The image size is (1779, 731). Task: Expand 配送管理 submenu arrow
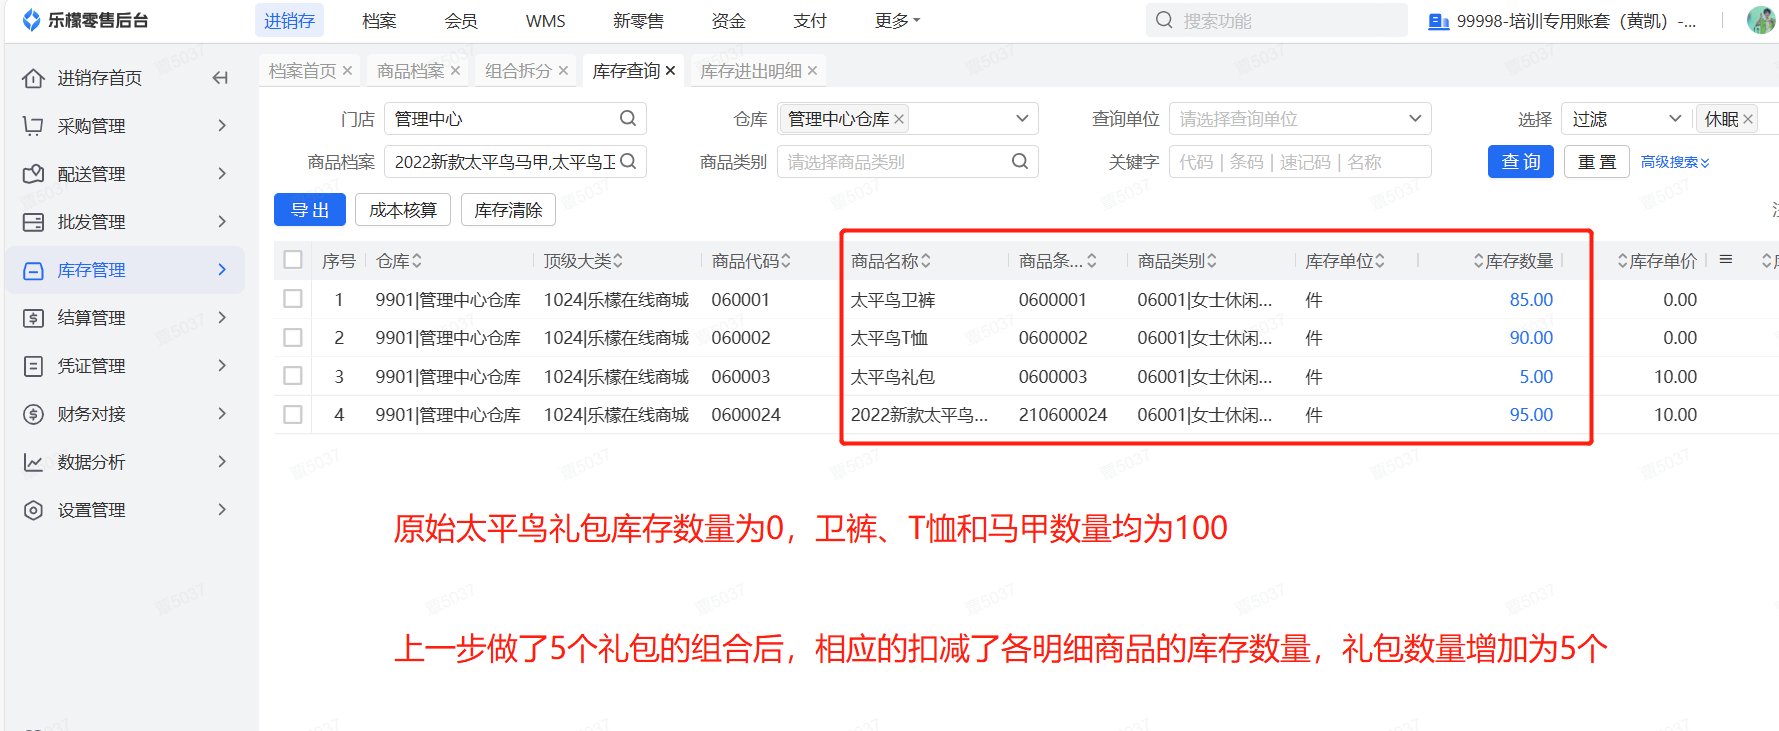(x=222, y=173)
